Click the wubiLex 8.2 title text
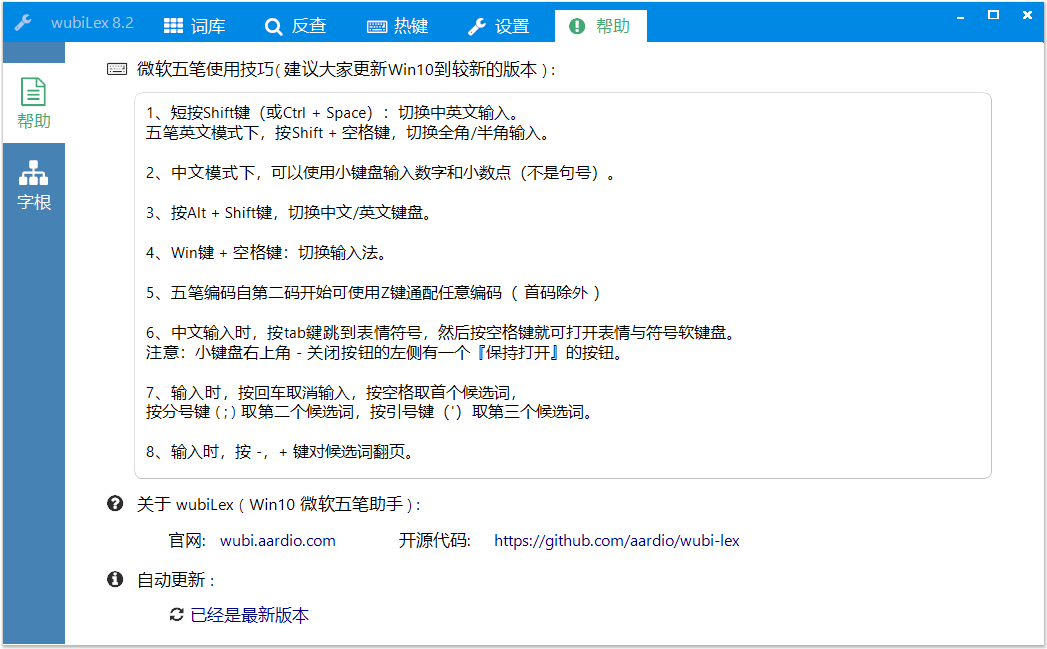This screenshot has width=1047, height=649. pyautogui.click(x=92, y=22)
